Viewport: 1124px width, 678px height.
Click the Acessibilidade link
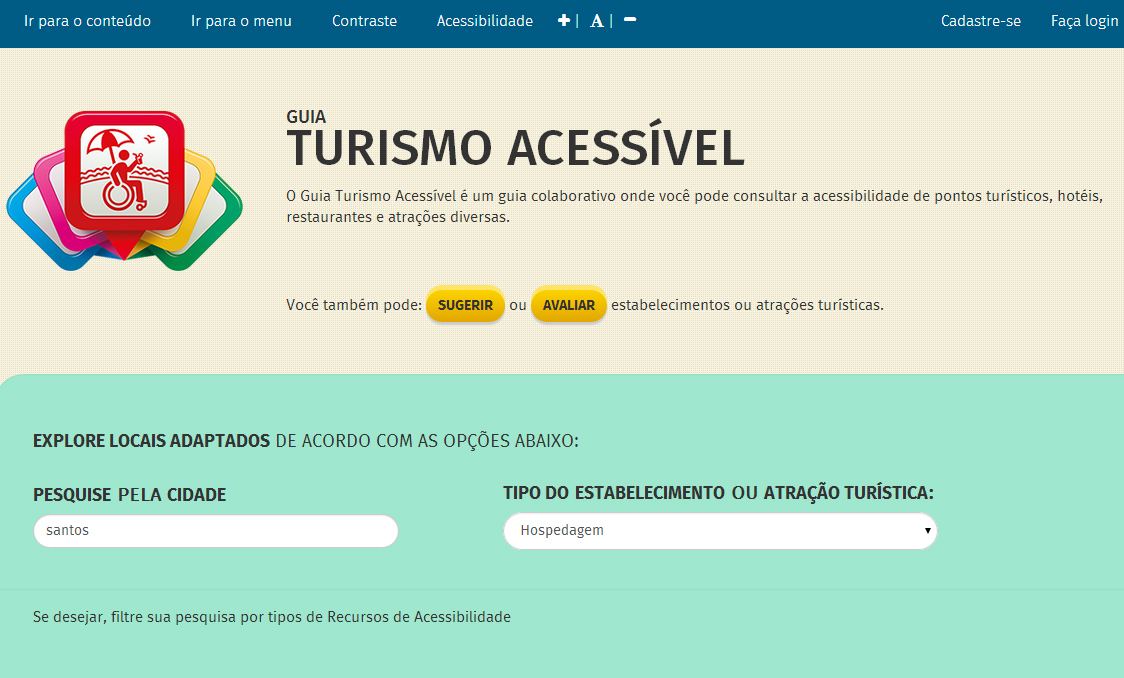[x=484, y=20]
